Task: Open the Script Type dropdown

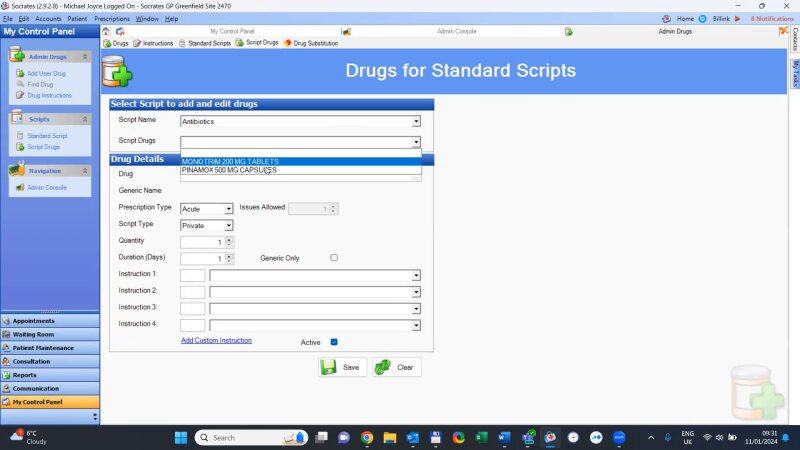Action: pyautogui.click(x=229, y=225)
